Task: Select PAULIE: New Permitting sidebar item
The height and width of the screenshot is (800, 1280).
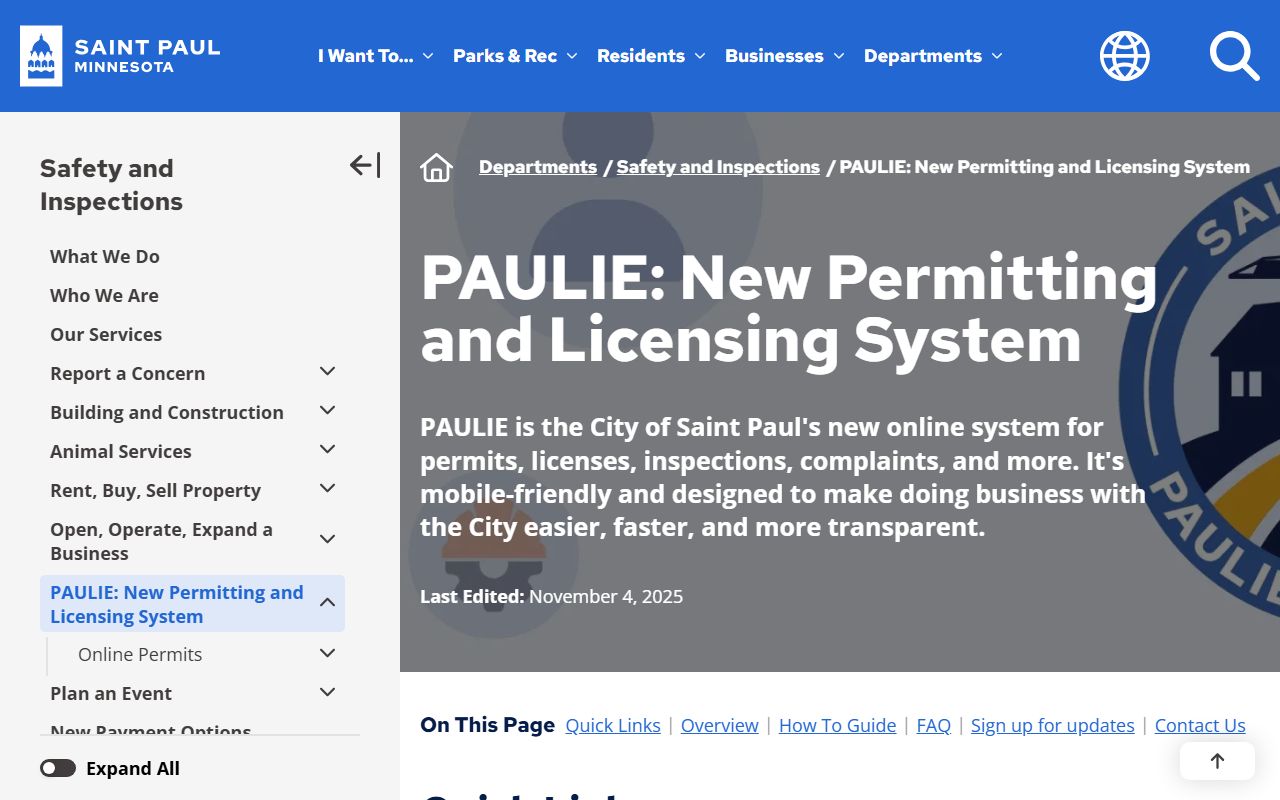Action: [177, 604]
